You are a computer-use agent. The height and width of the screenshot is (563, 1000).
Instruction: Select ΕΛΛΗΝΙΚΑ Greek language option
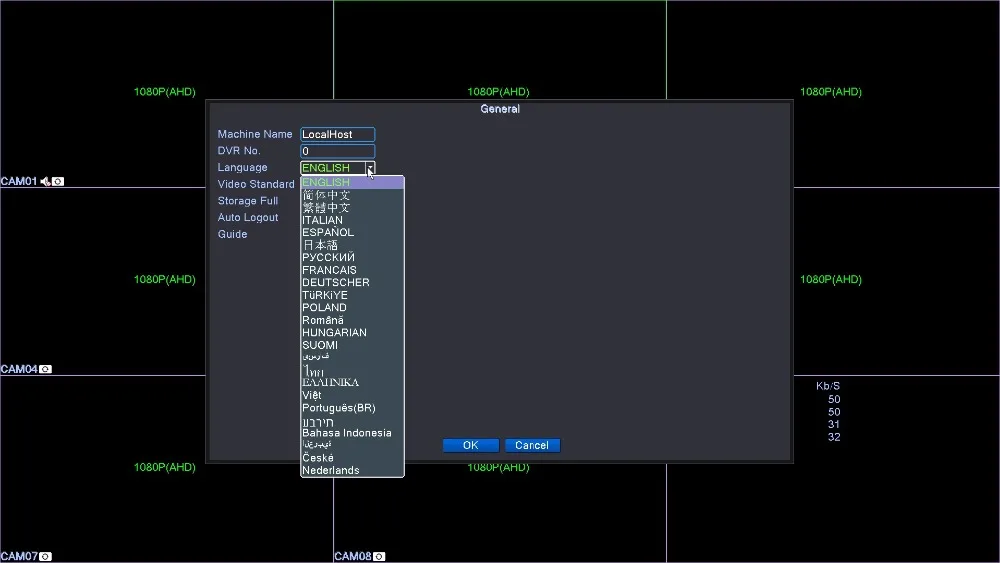click(352, 383)
